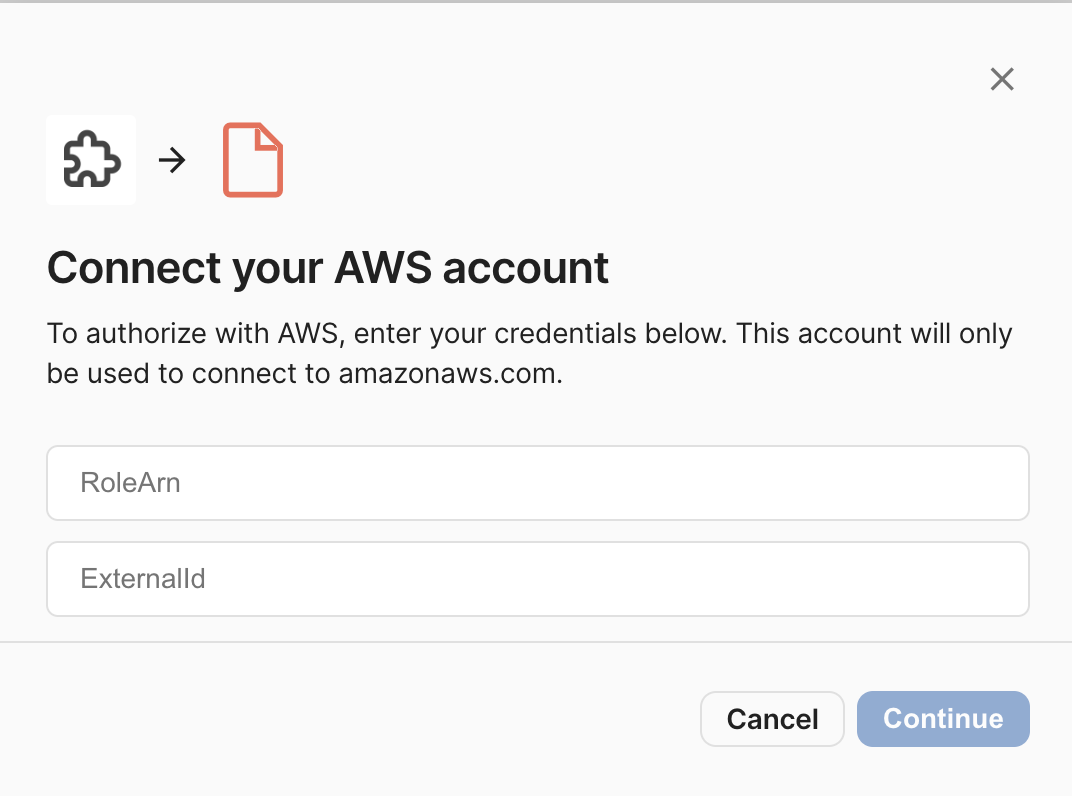1072x796 pixels.
Task: Click the puzzle icon on the white tile
Action: click(x=90, y=160)
